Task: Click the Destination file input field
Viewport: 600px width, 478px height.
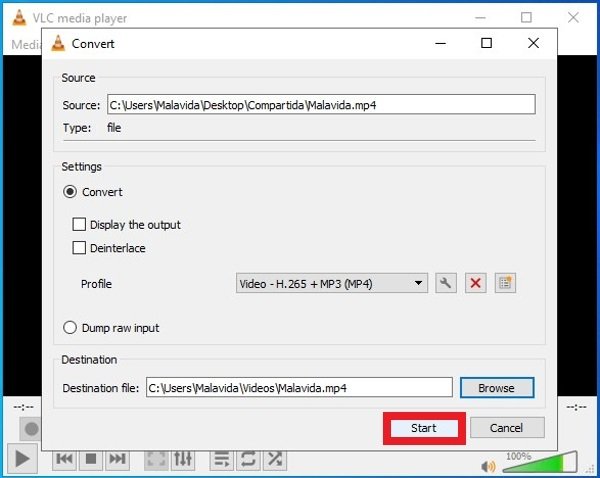Action: tap(299, 388)
